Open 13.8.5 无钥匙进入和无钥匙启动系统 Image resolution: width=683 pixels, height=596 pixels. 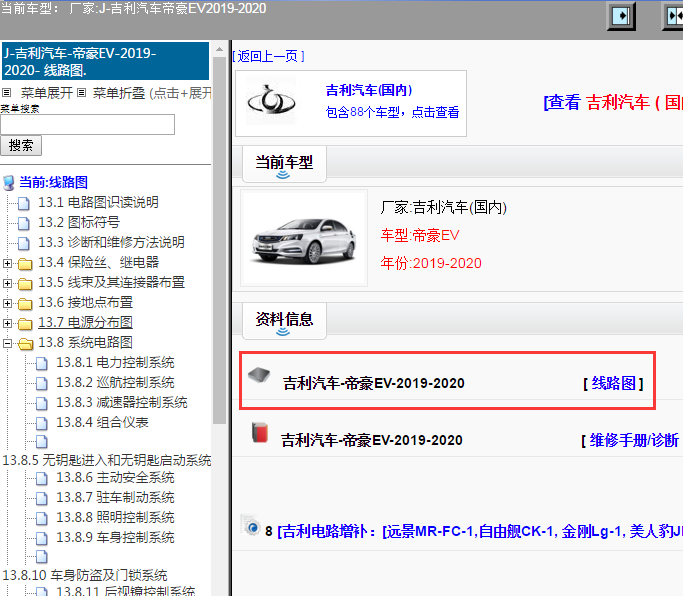point(107,461)
